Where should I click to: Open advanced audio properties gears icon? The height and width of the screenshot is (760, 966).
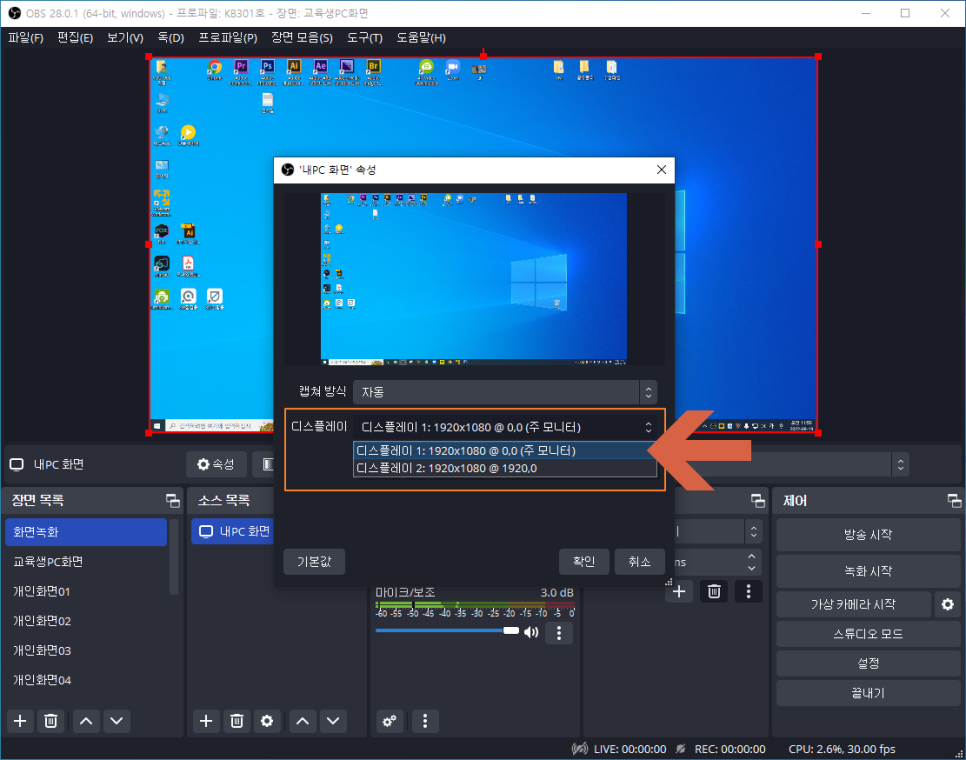tap(389, 721)
